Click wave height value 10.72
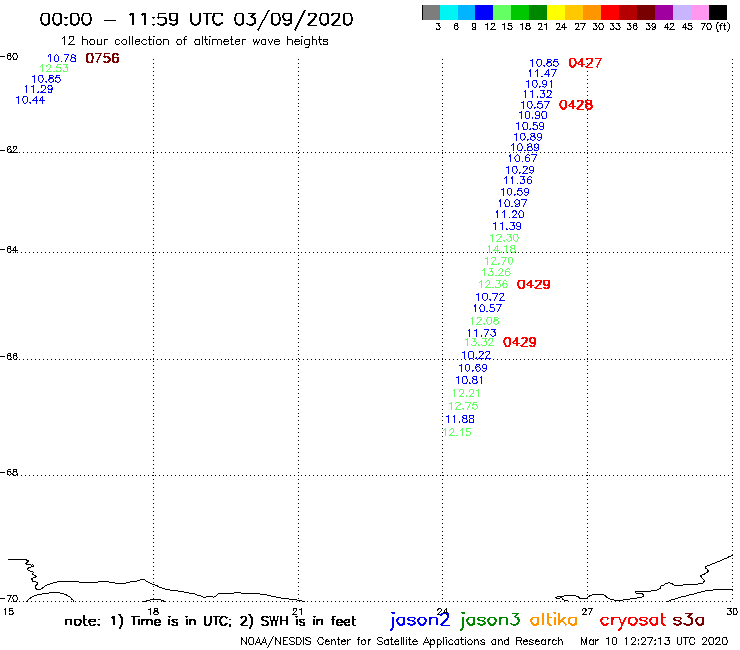Viewport: 740px width, 650px height. [490, 297]
